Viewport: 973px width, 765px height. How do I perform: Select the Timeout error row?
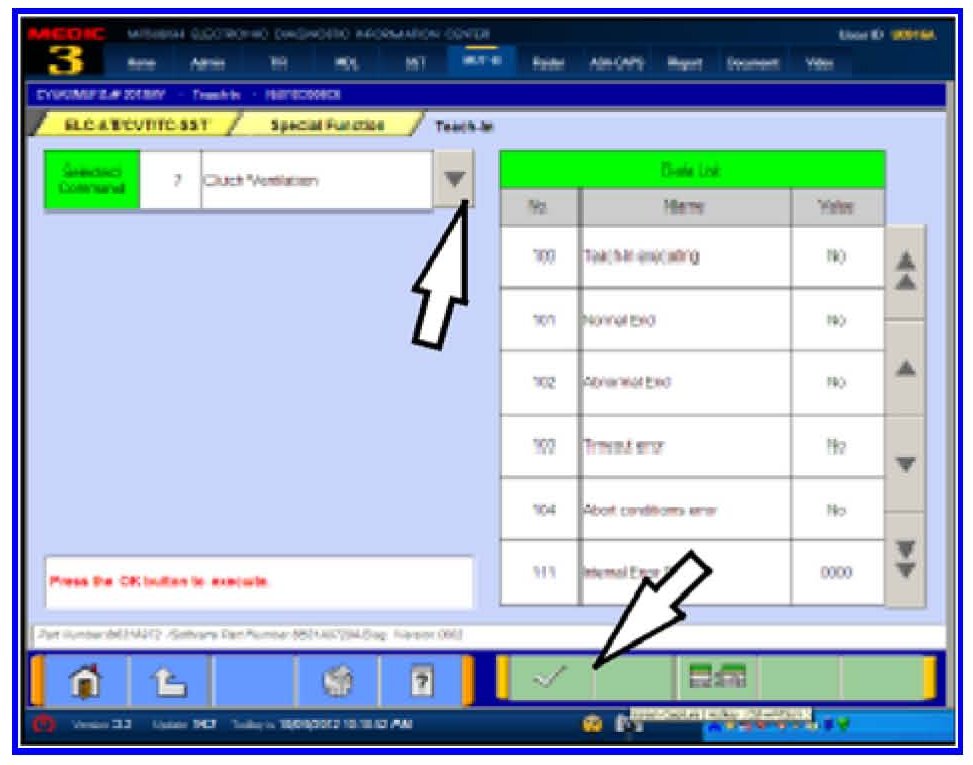tap(692, 448)
